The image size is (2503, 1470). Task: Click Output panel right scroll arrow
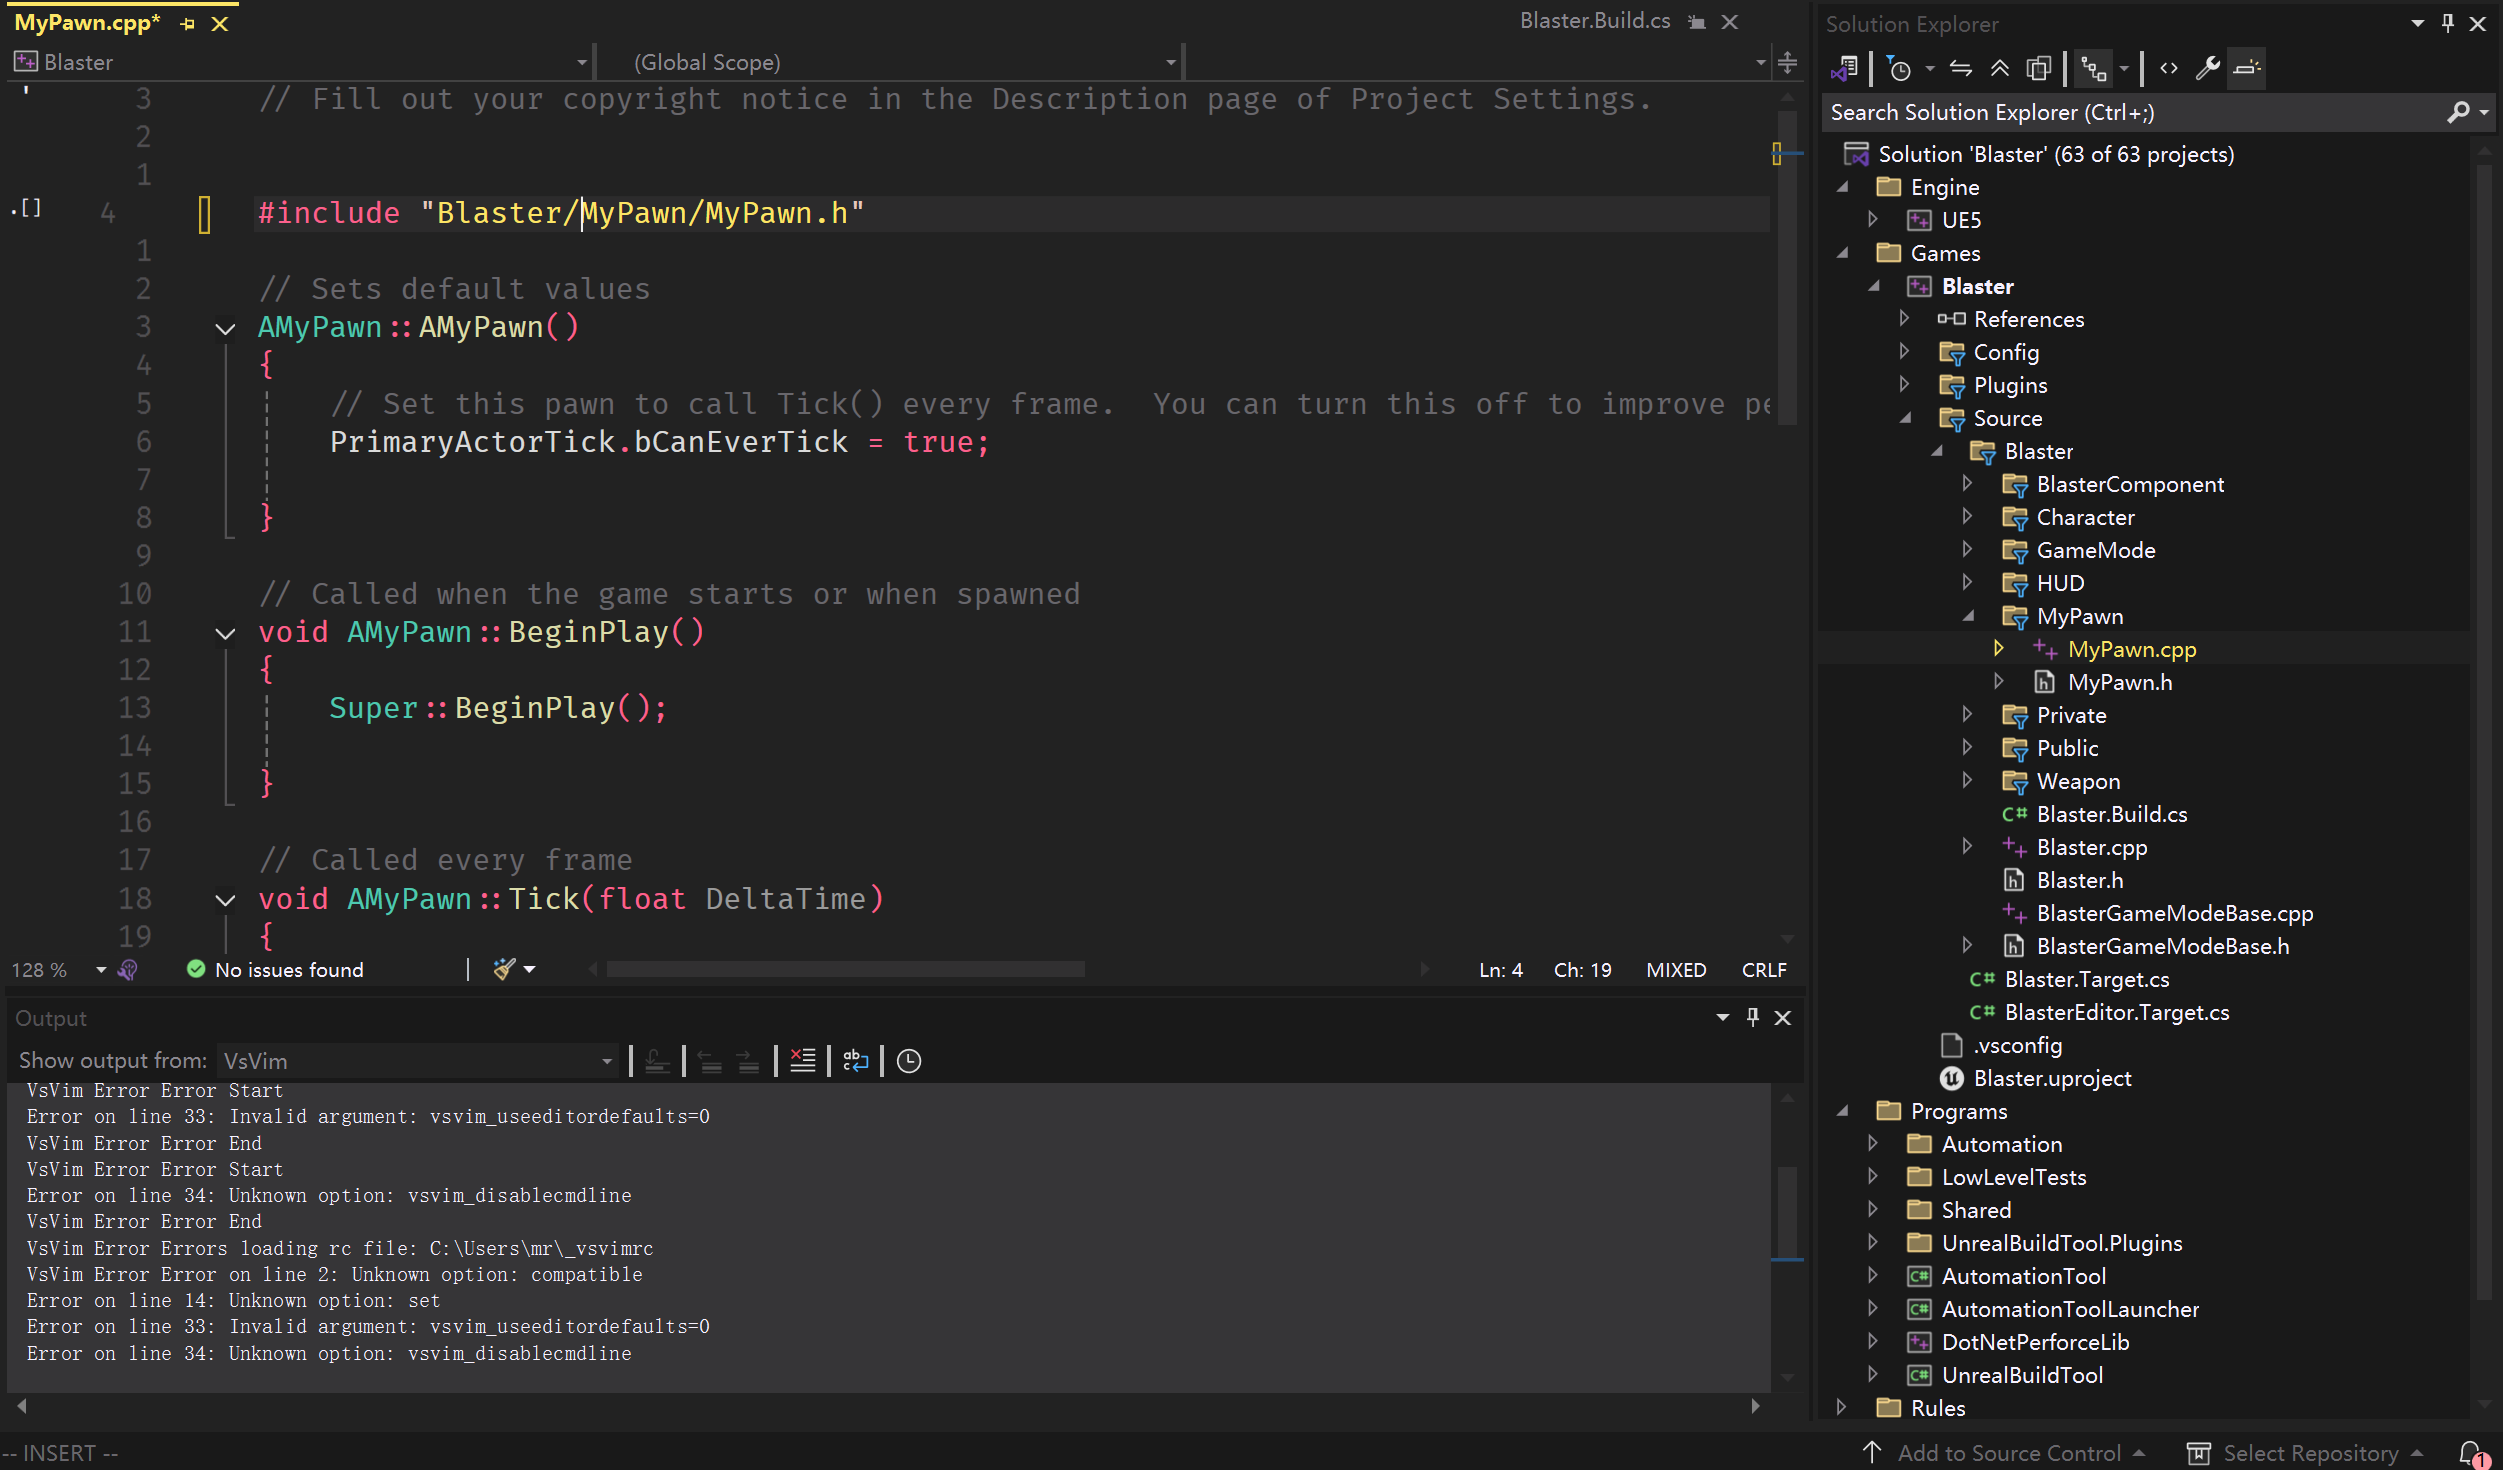1755,1405
